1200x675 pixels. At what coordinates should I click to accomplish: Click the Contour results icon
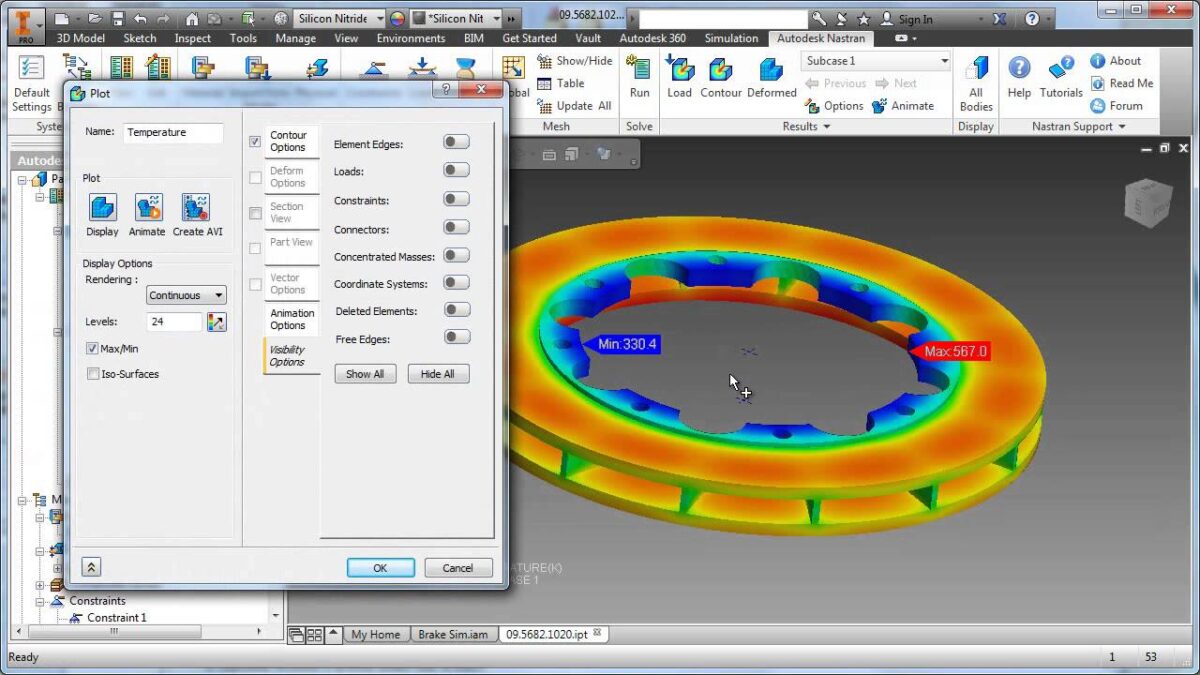pos(721,69)
